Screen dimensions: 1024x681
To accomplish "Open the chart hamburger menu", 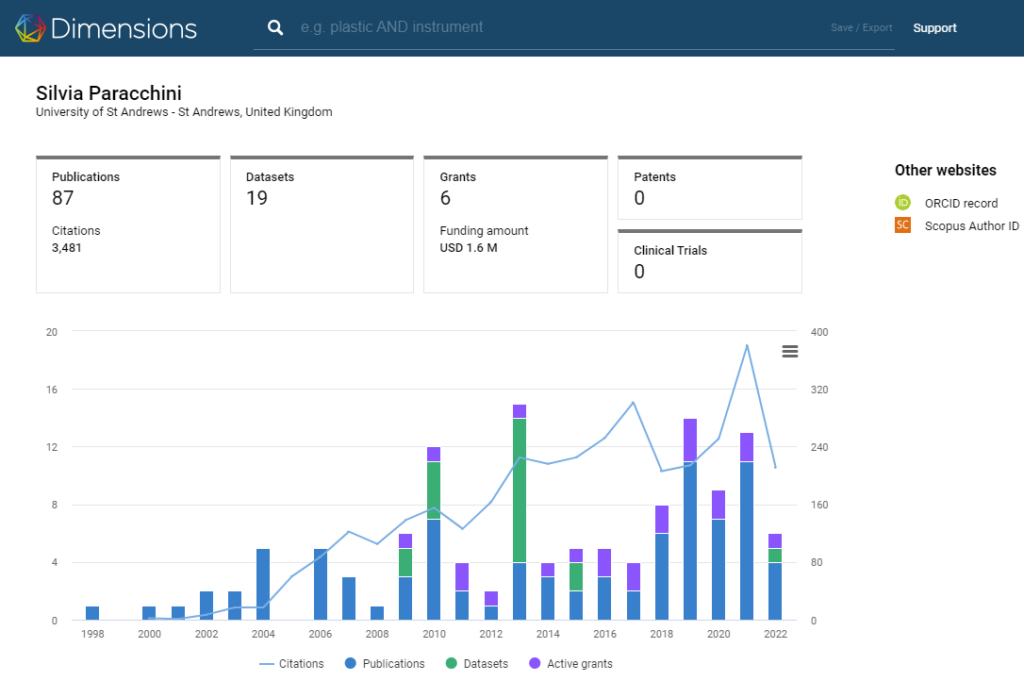I will [x=789, y=351].
